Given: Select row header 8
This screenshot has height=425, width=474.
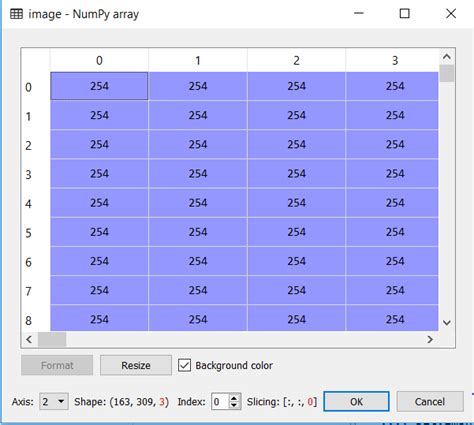Looking at the screenshot, I should (x=29, y=320).
